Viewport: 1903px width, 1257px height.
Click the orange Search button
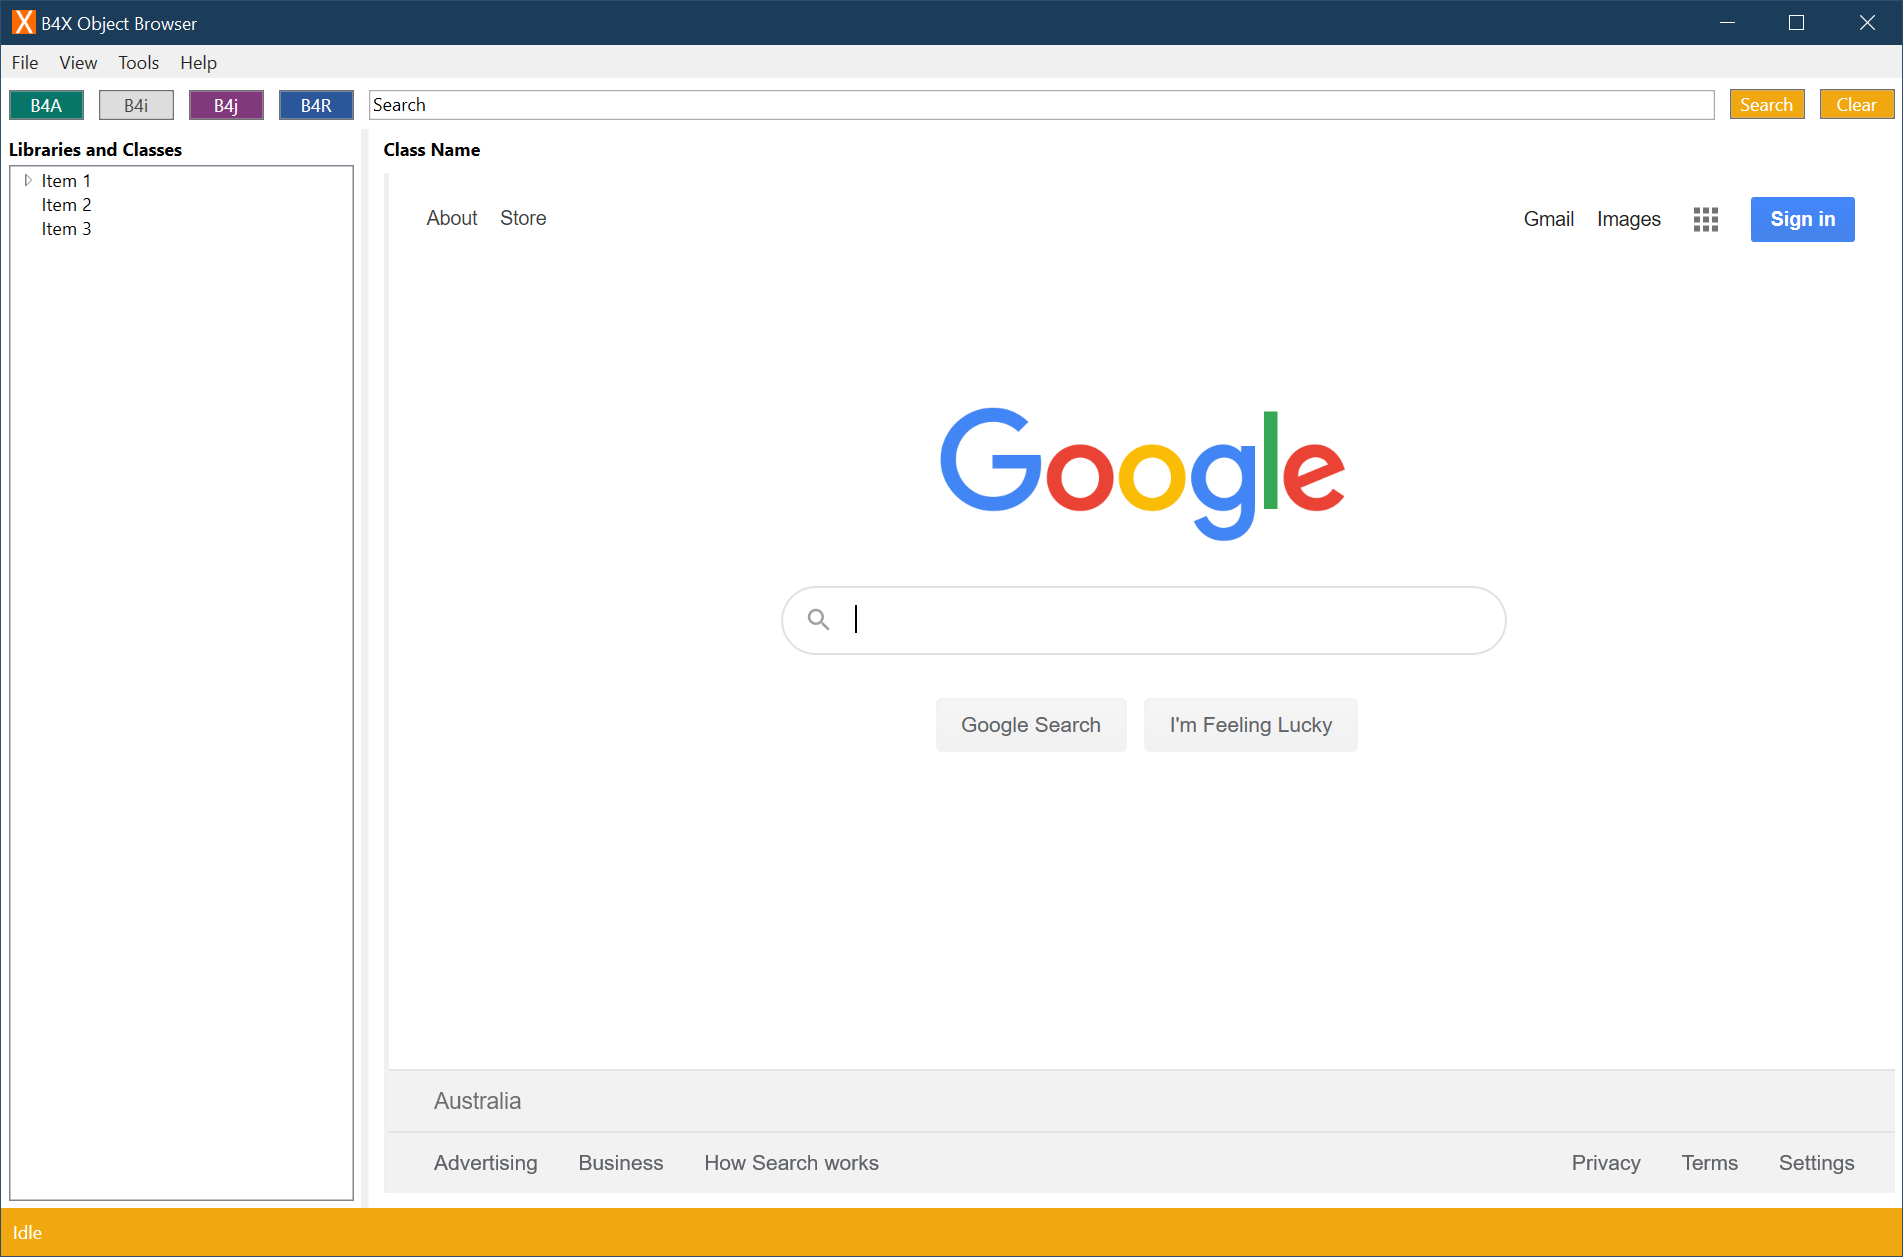1767,105
